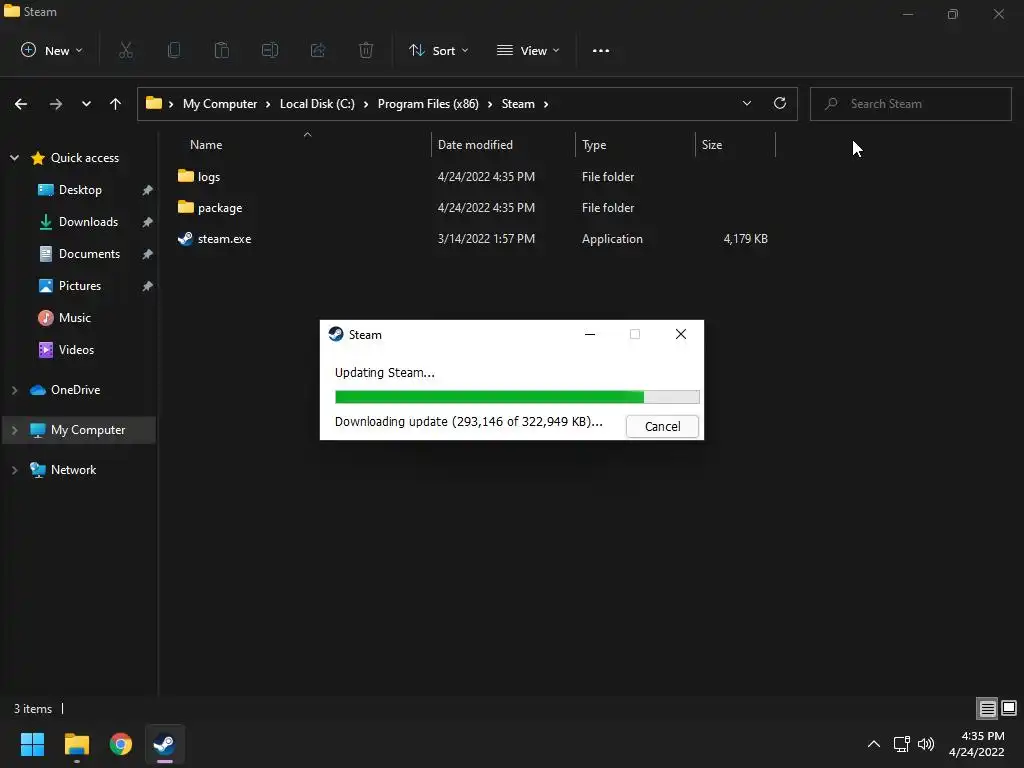
Task: Open File Explorer from the taskbar
Action: [76, 744]
